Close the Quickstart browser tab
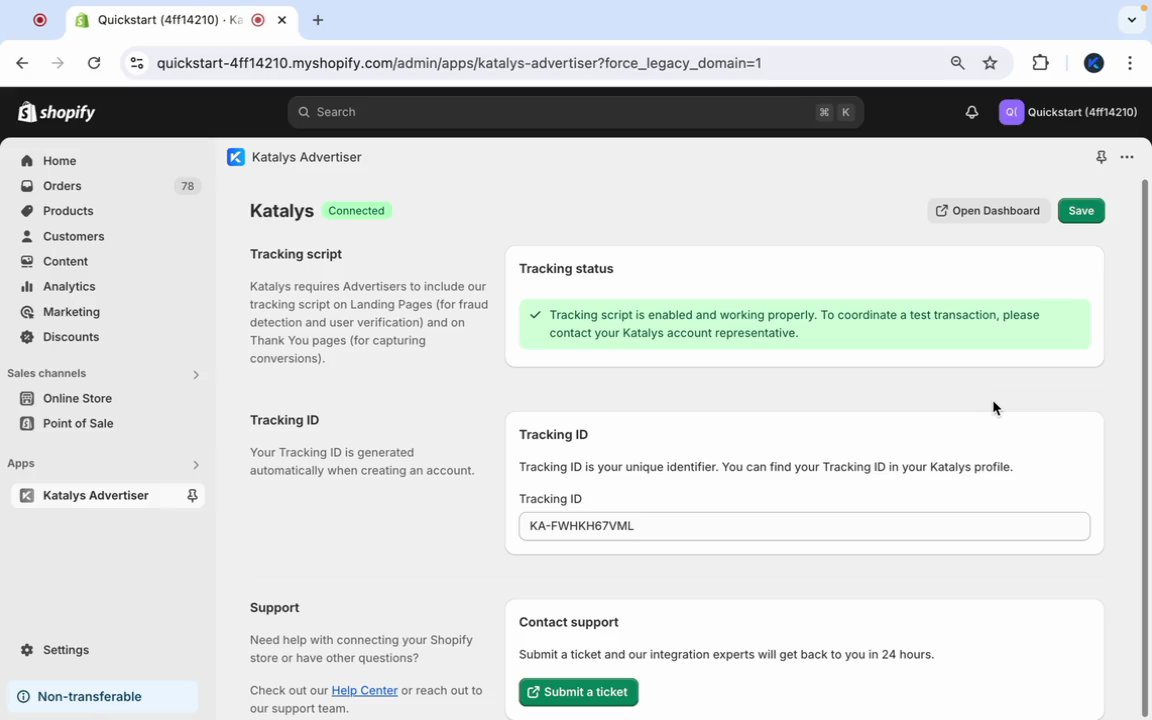 tap(281, 21)
